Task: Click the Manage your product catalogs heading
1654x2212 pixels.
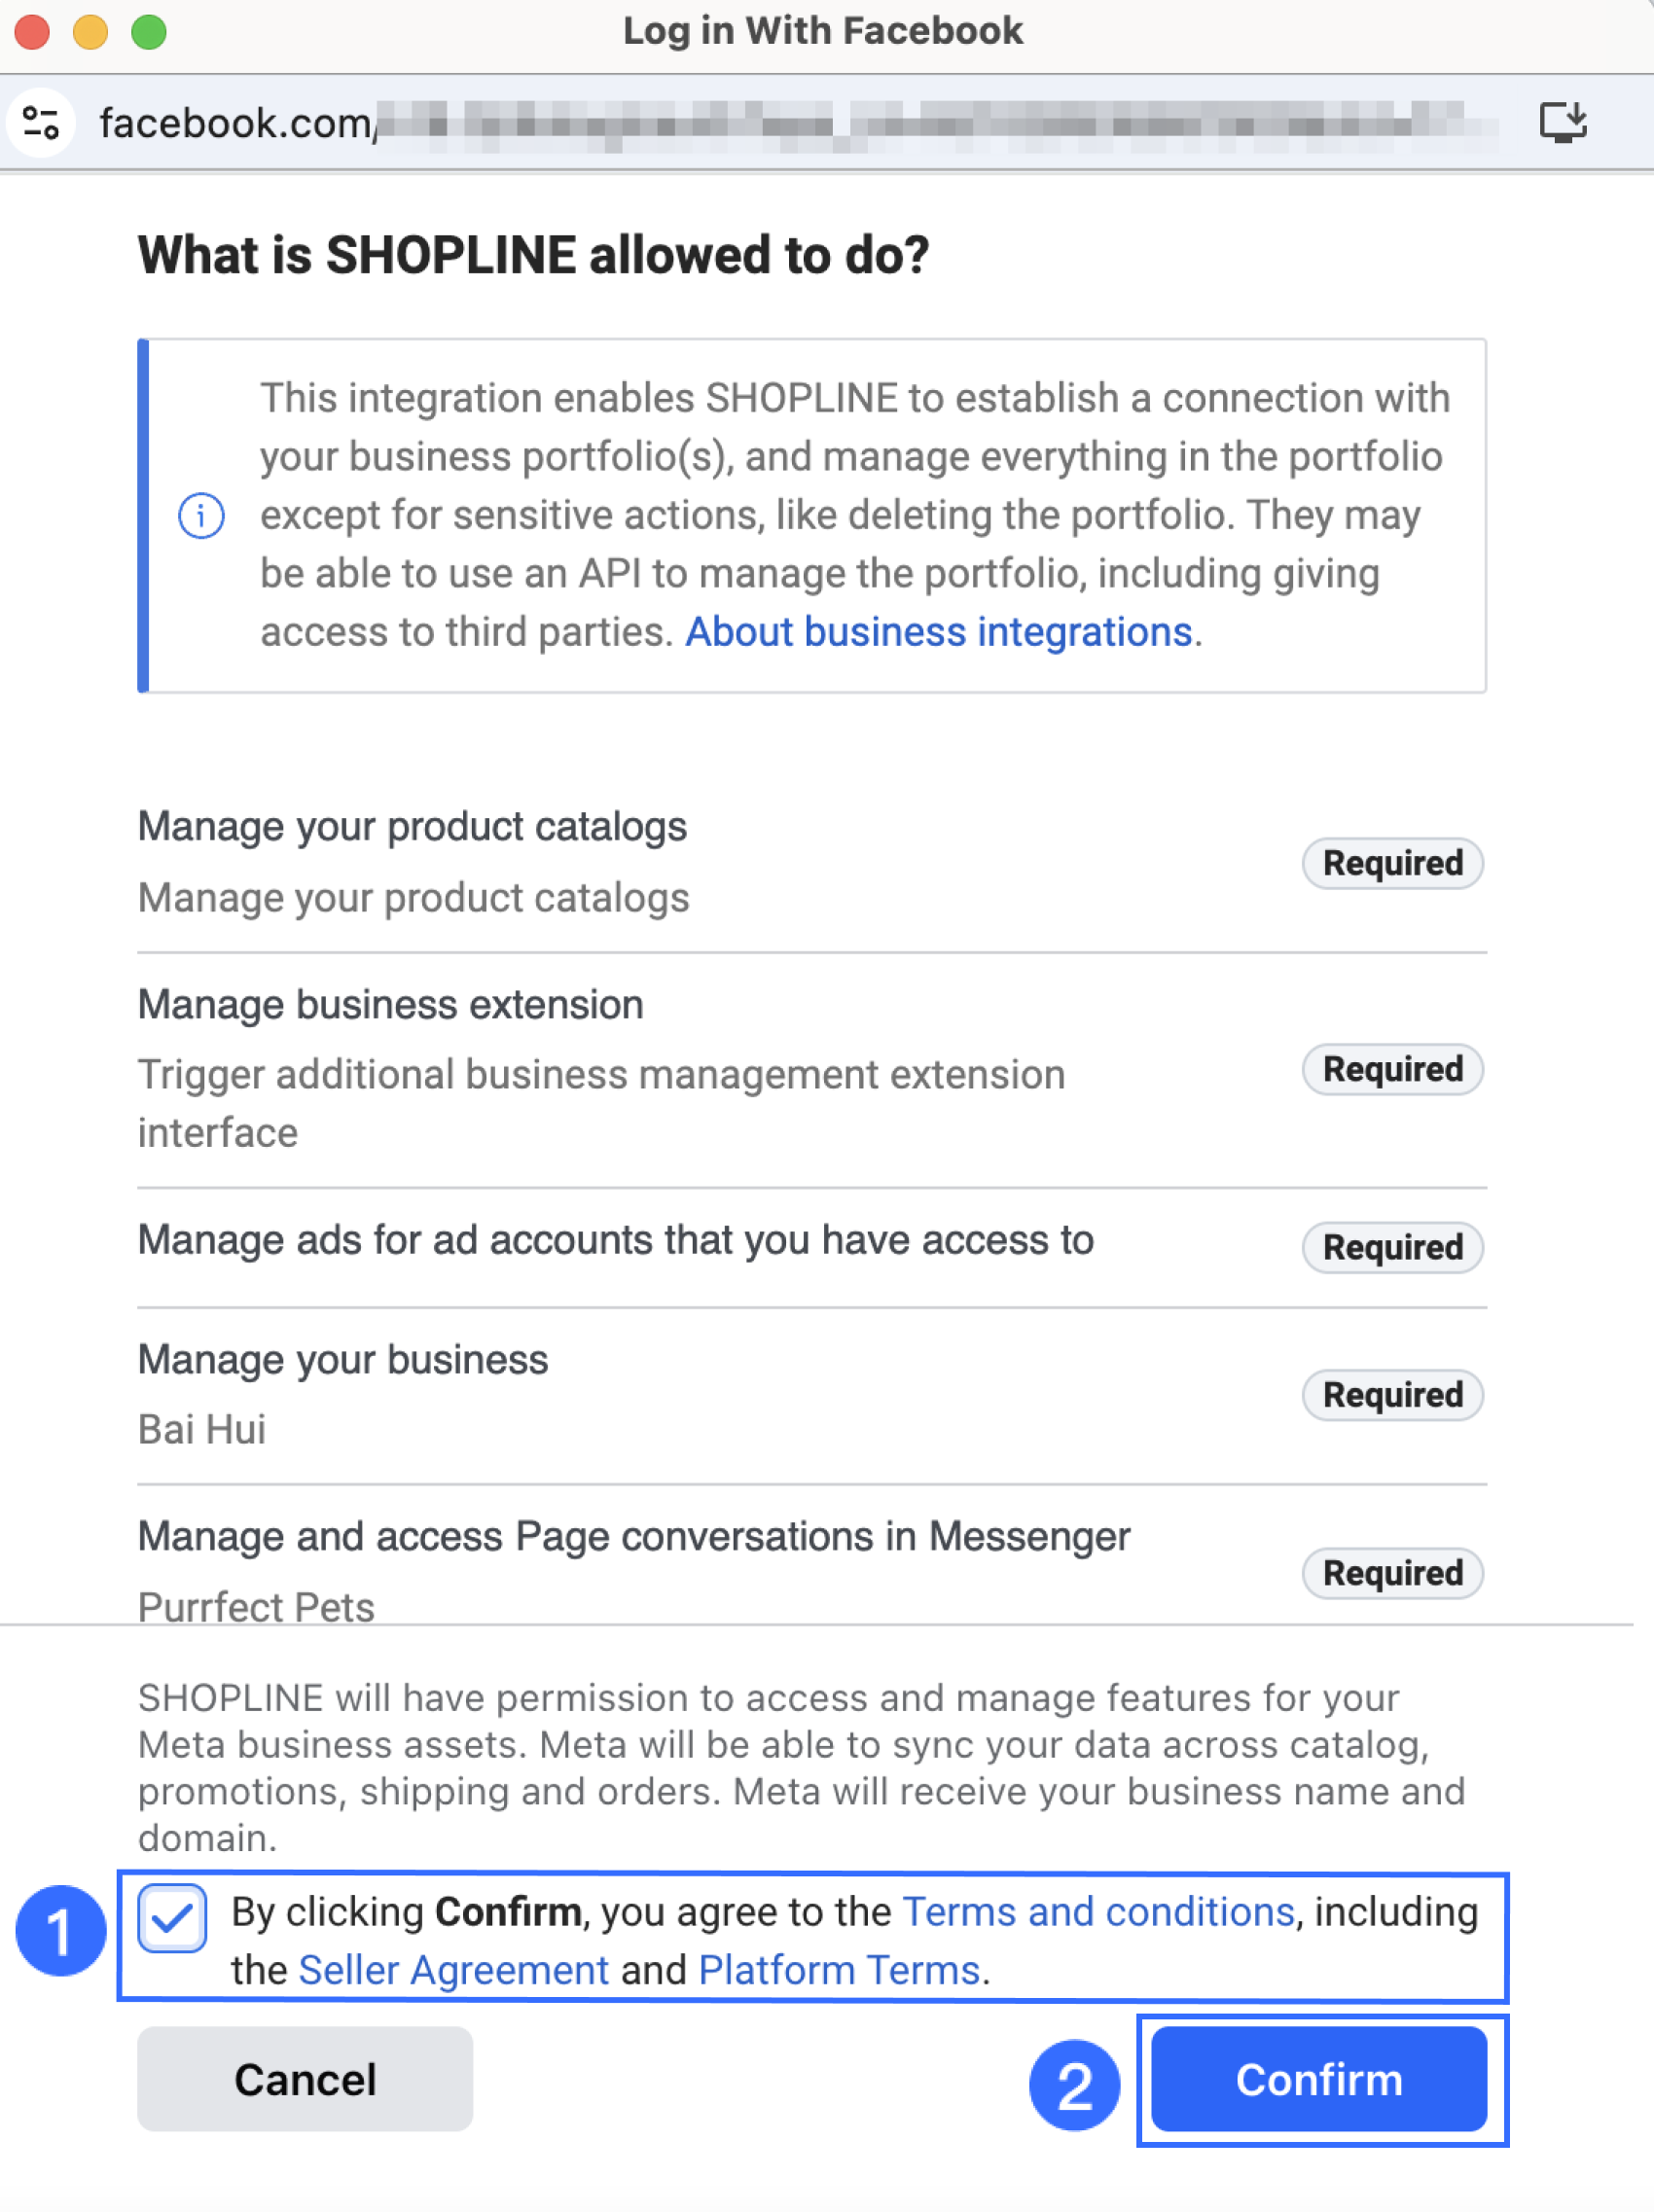Action: click(x=412, y=826)
